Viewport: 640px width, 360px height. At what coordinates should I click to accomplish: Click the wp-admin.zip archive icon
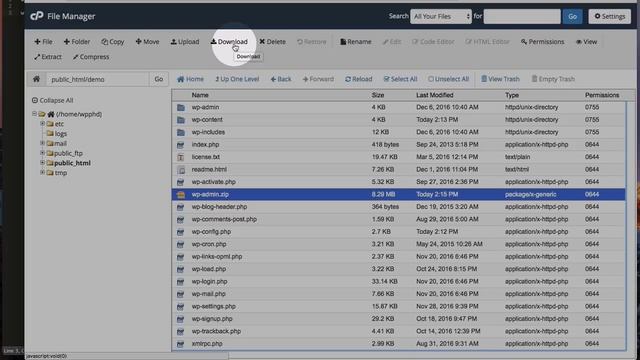[181, 195]
